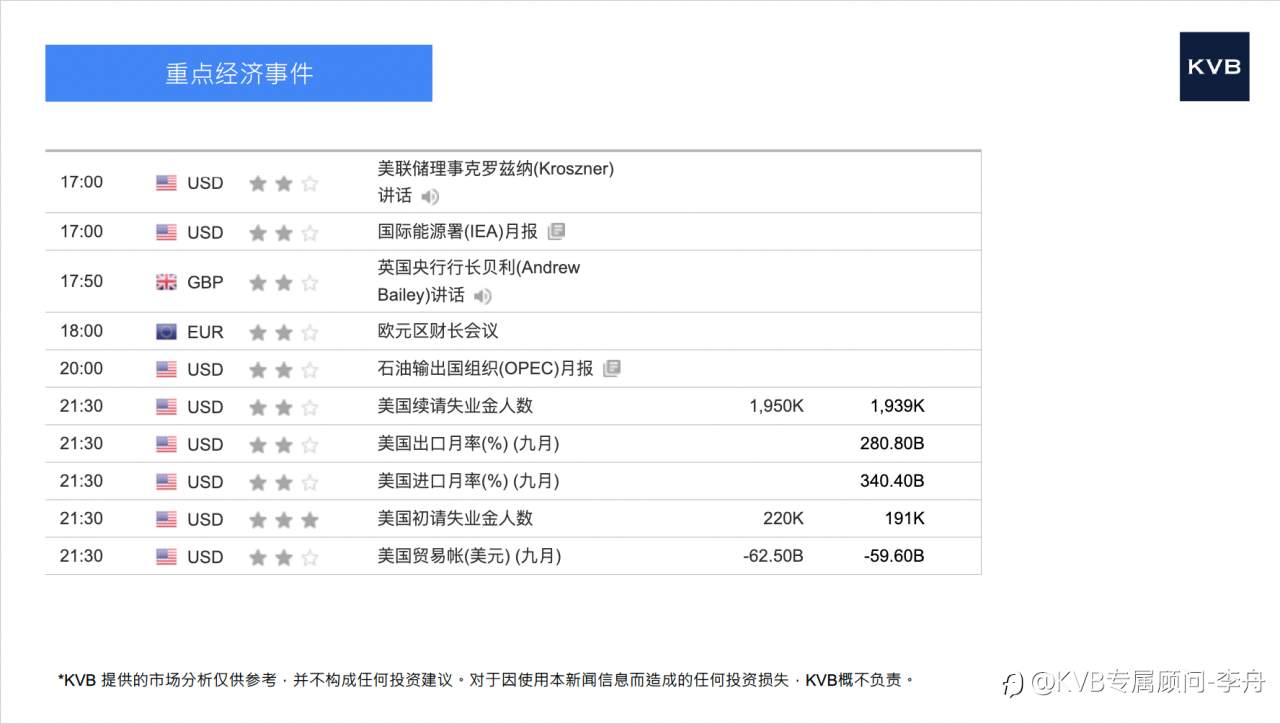Expand the 美国续请失业金人数 event row
Viewport: 1280px width, 724px height.
500,405
